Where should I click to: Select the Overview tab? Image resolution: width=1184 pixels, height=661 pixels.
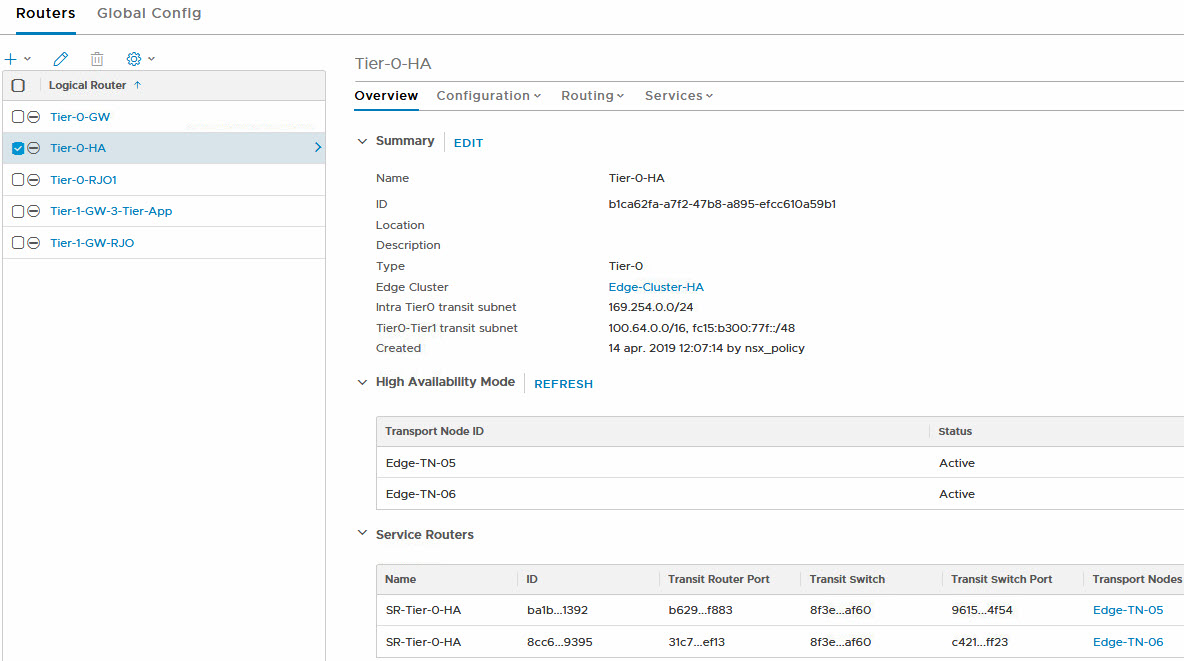(386, 96)
